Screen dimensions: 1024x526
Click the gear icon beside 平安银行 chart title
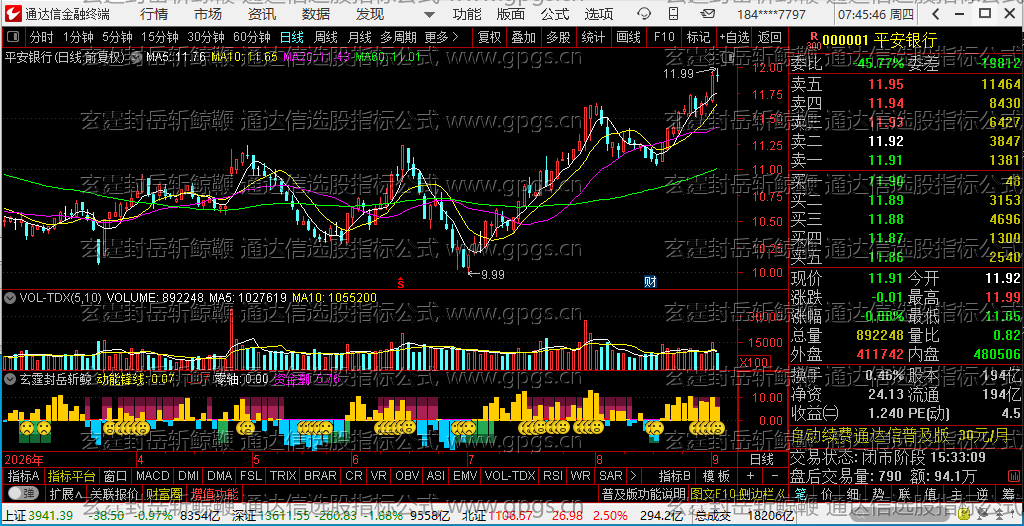(136, 58)
